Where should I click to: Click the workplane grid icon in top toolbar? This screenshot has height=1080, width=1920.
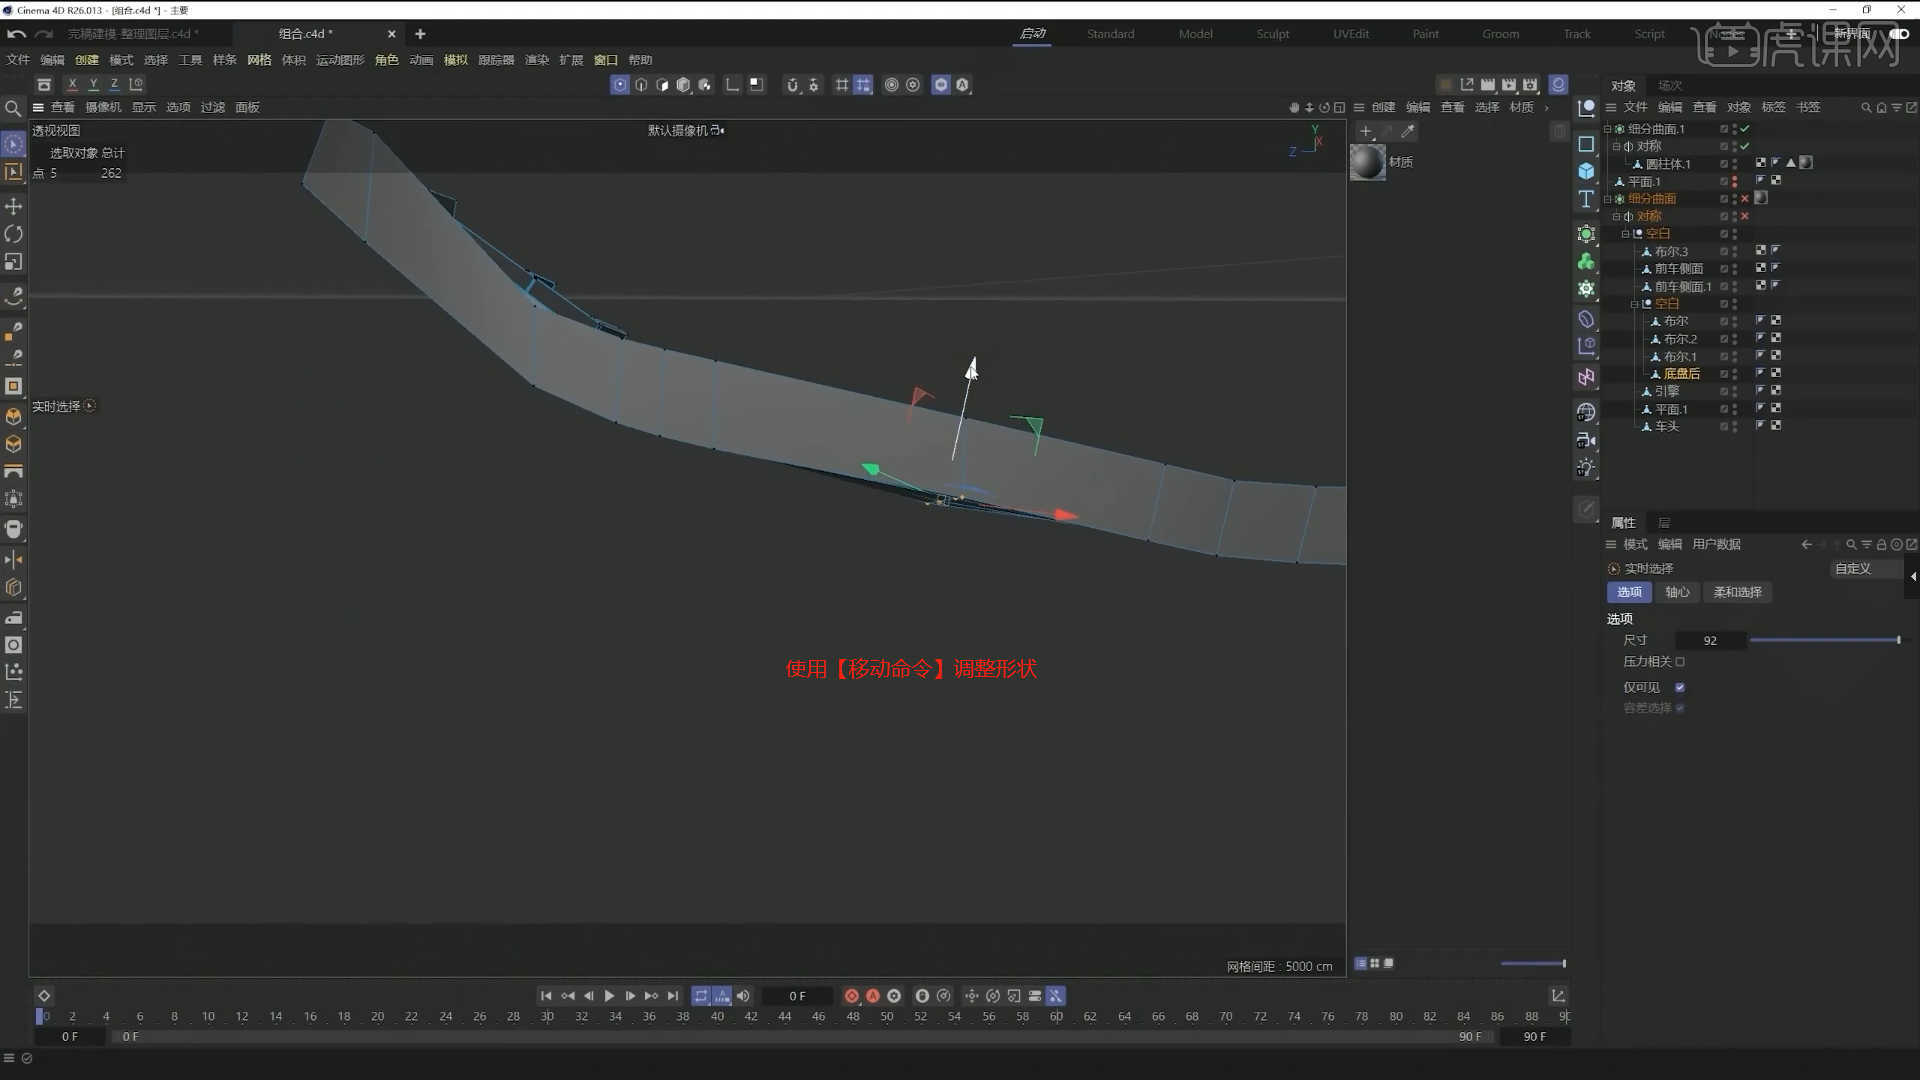coord(842,85)
